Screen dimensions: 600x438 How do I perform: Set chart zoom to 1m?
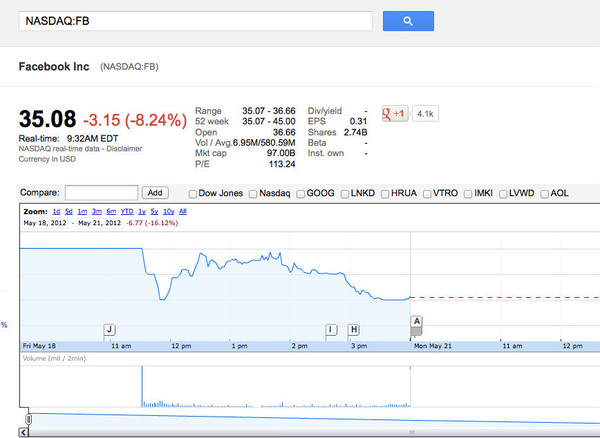click(x=82, y=212)
